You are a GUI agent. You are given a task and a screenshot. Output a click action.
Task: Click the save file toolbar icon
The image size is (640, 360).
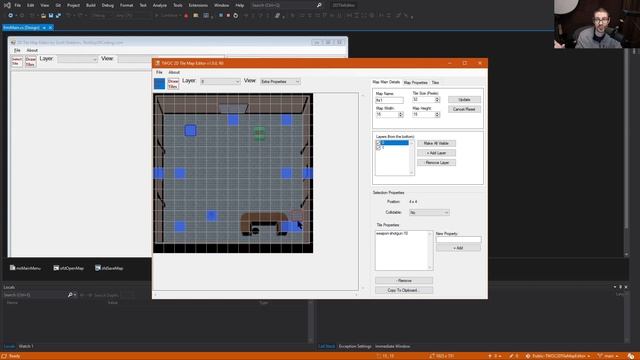(51, 16)
